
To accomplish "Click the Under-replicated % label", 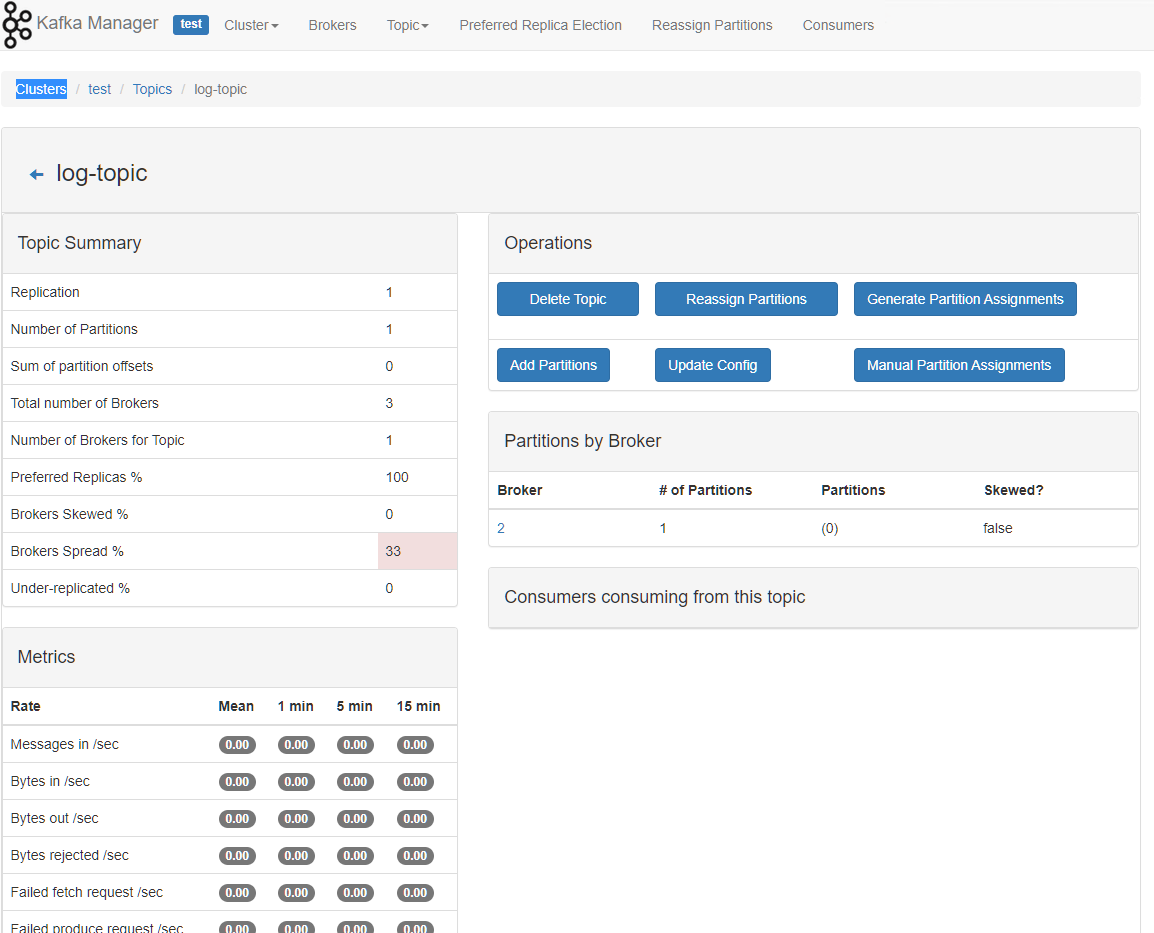I will 70,588.
